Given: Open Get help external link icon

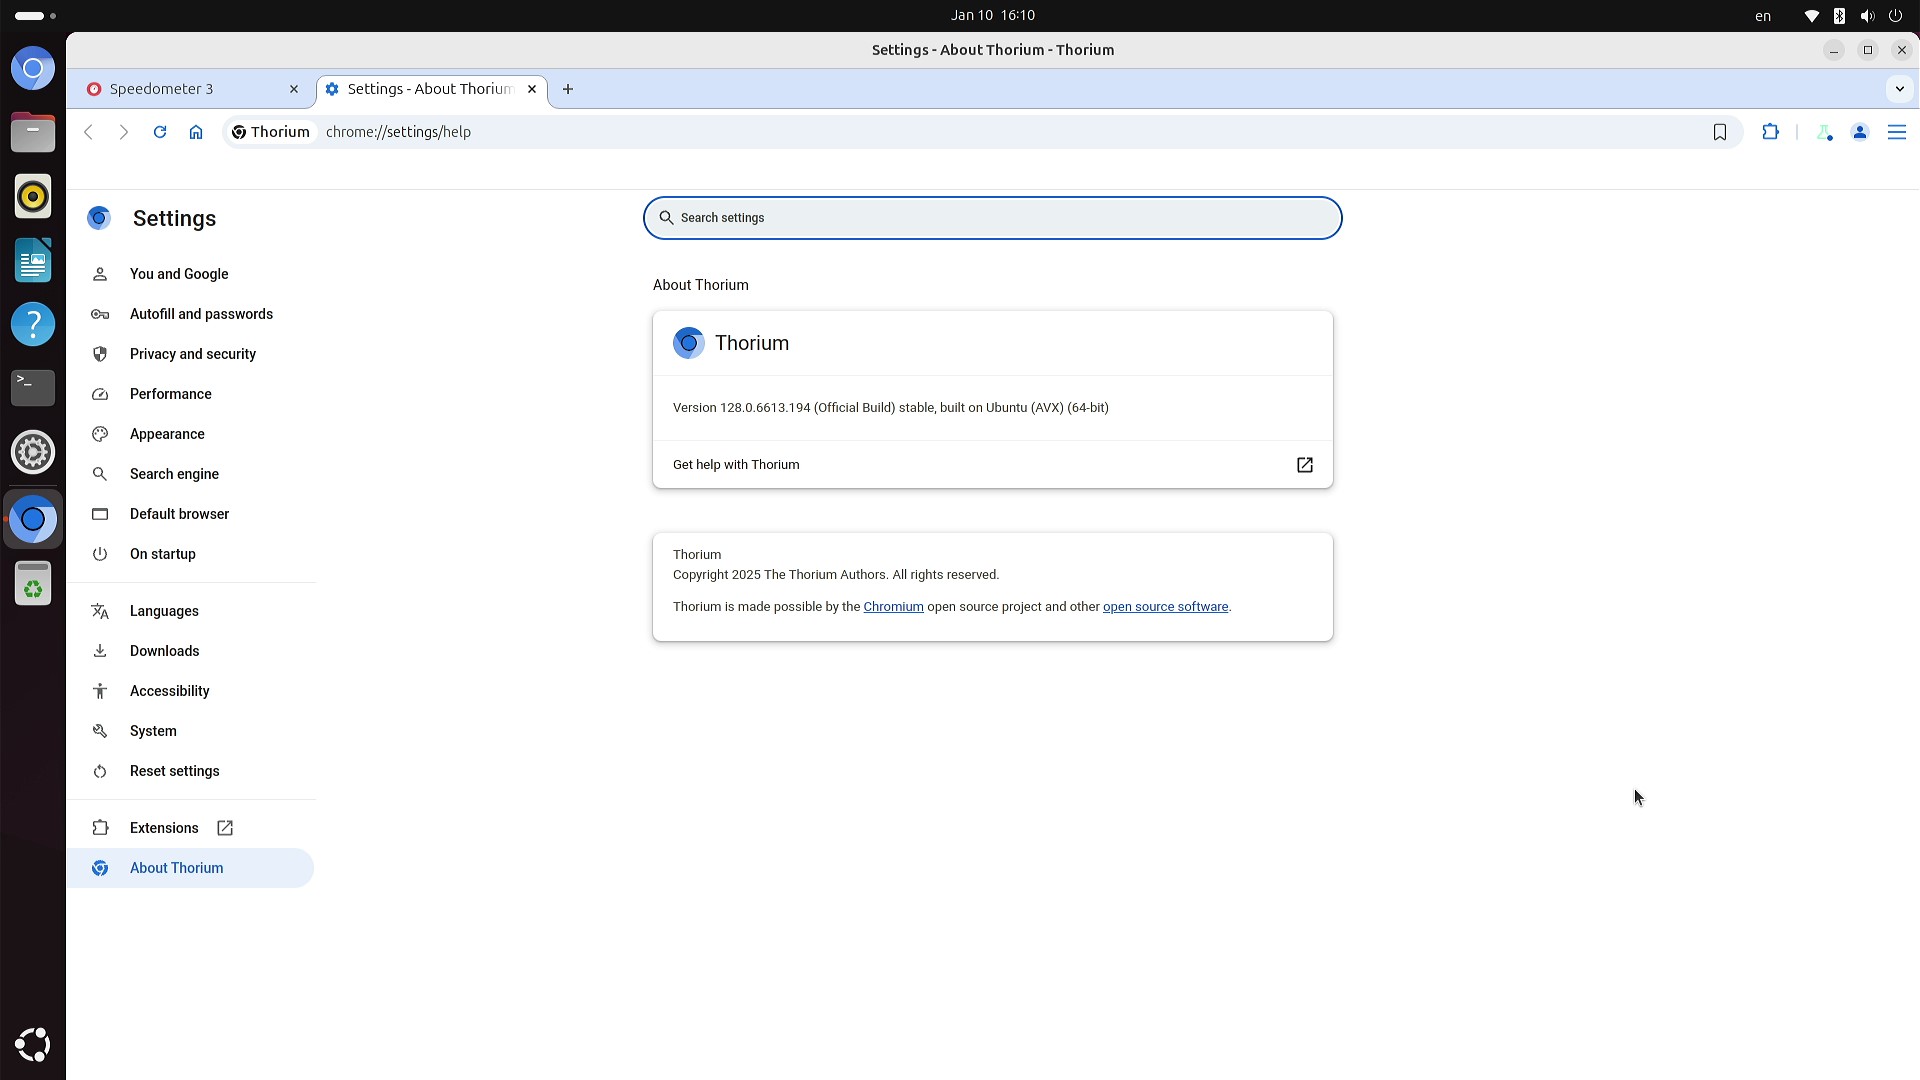Looking at the screenshot, I should tap(1305, 465).
